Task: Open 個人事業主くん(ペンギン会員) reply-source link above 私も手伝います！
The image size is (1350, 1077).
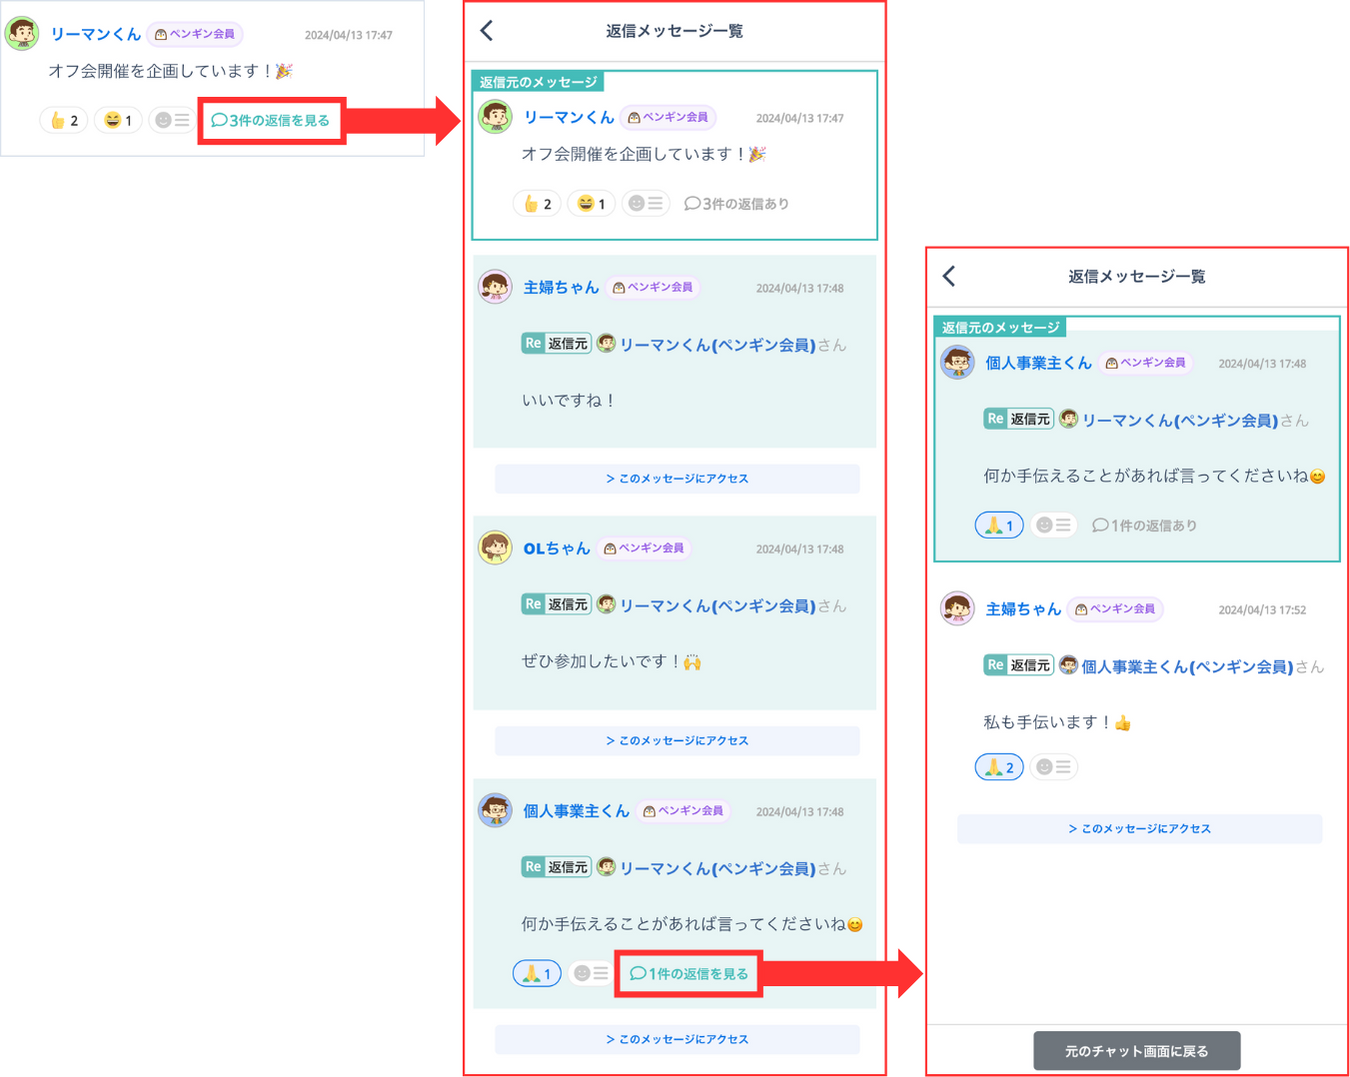Action: pyautogui.click(x=1187, y=667)
